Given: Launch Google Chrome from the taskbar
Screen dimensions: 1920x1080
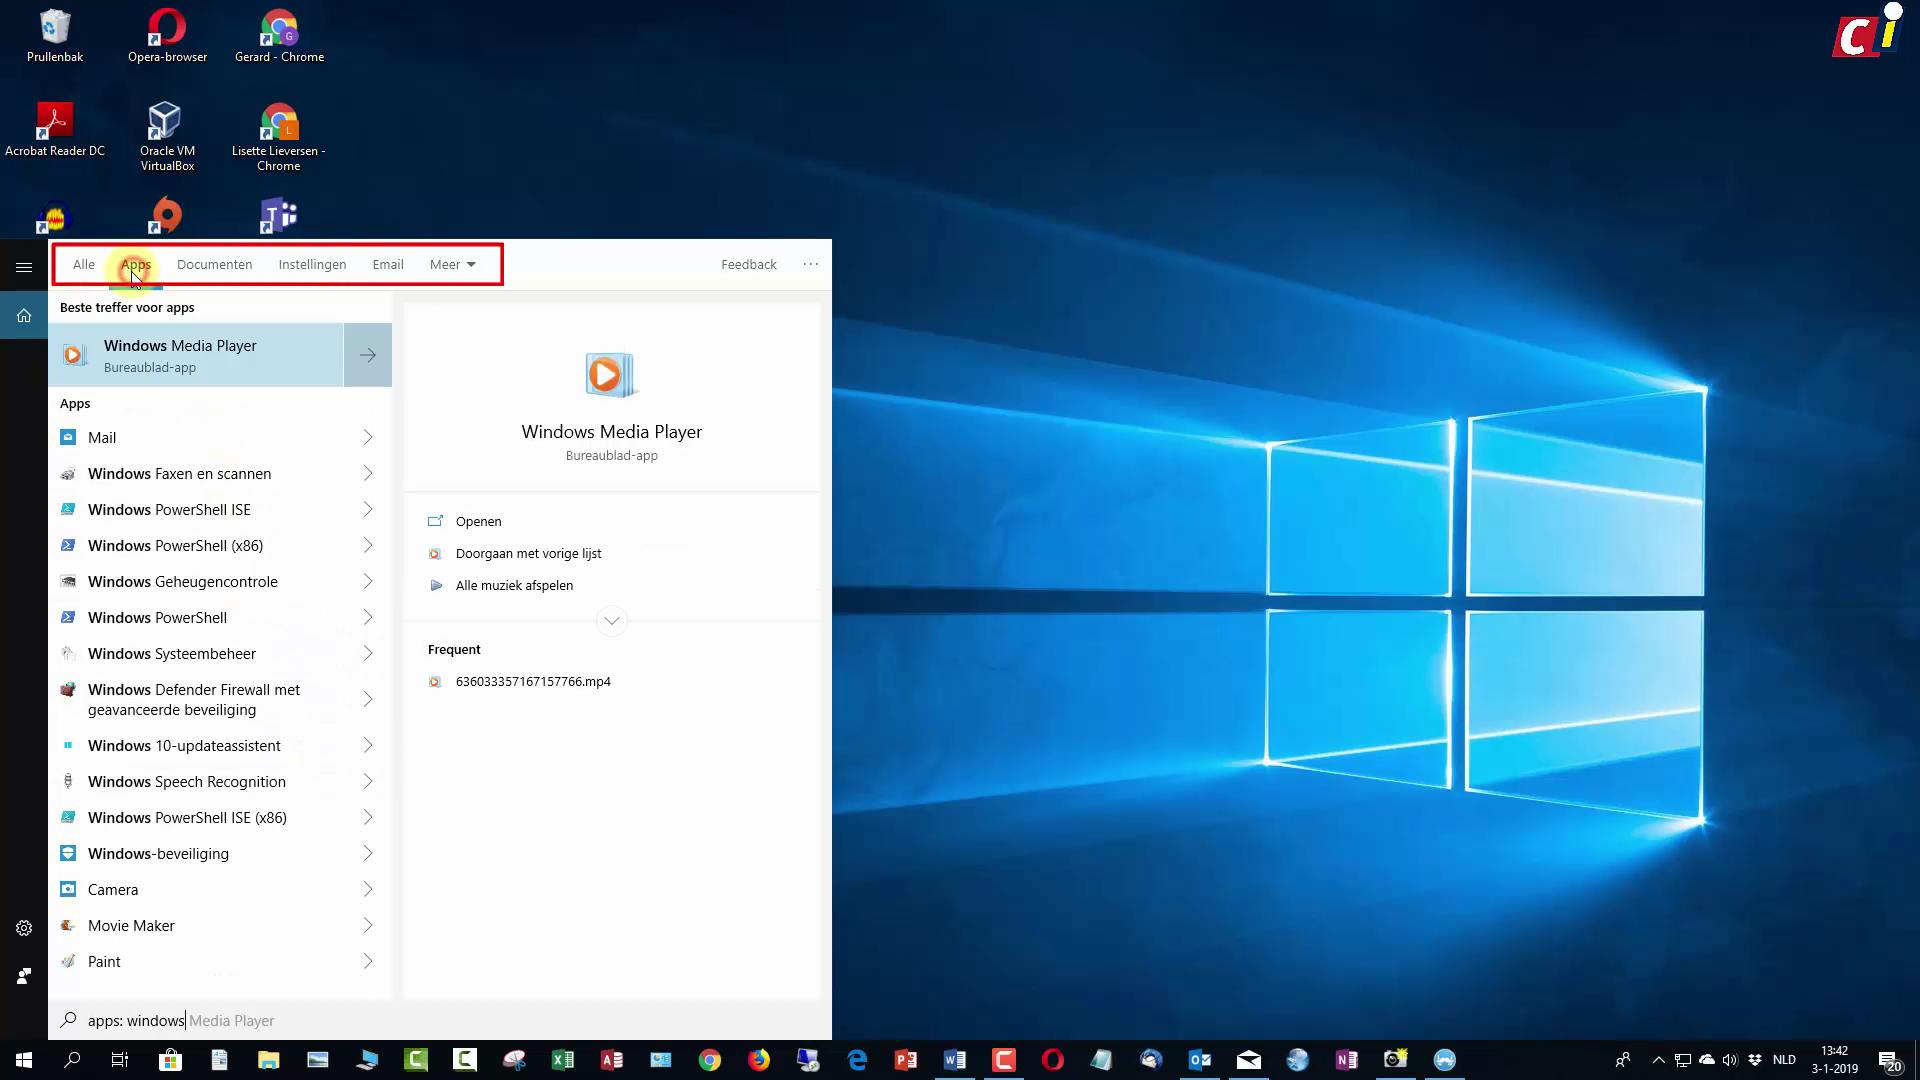Looking at the screenshot, I should tap(710, 1060).
